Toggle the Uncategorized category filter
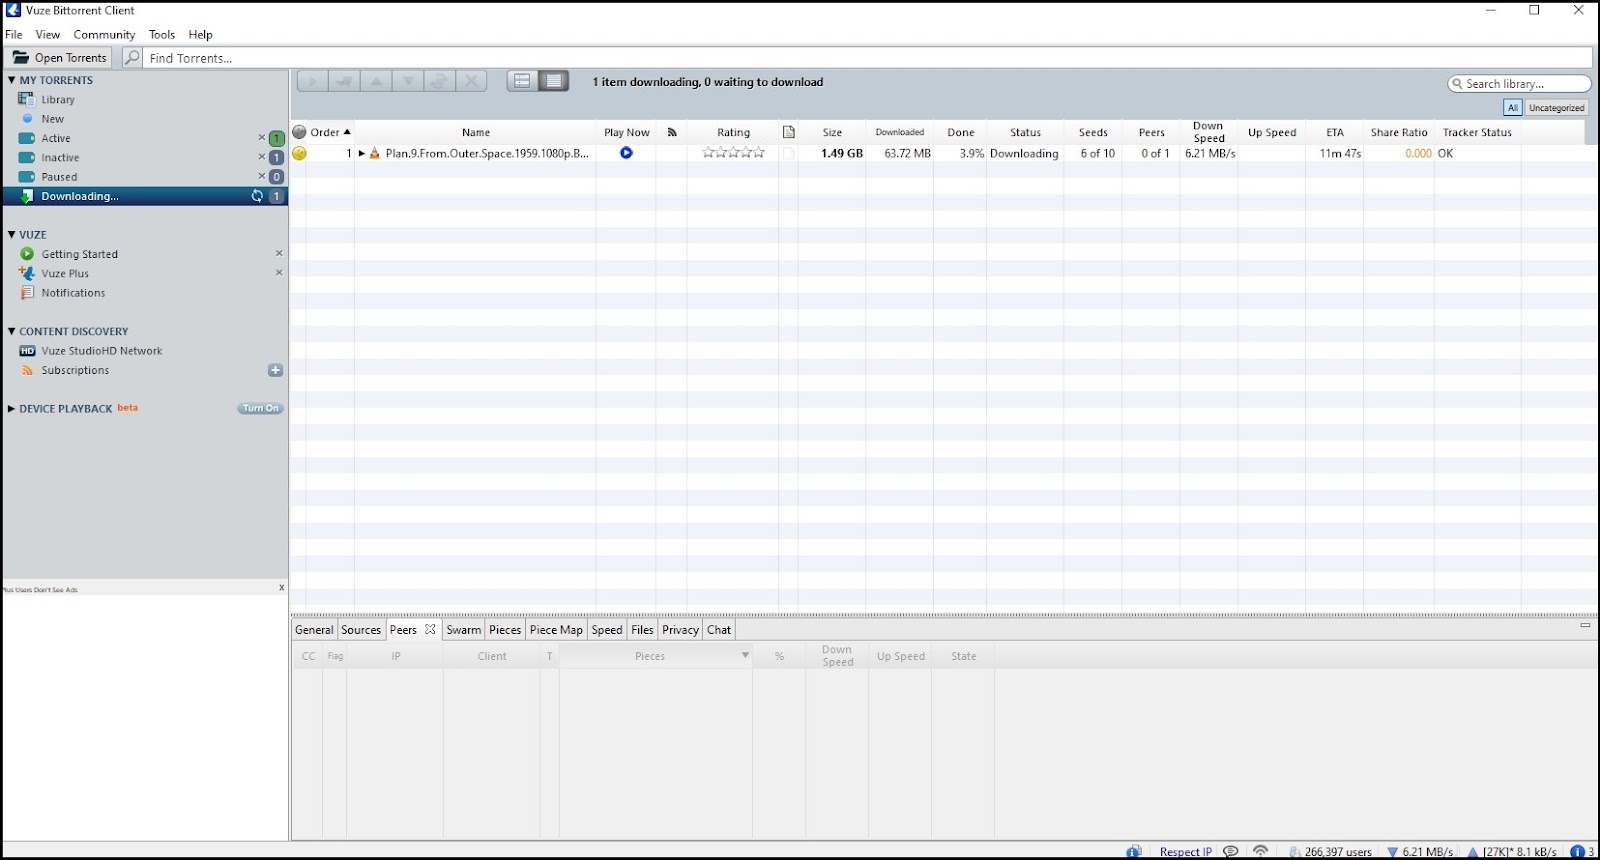Viewport: 1600px width, 860px height. tap(1556, 108)
